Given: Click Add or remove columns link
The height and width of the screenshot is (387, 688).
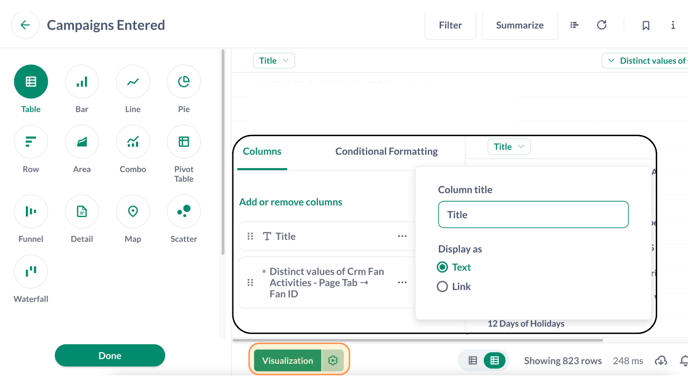Looking at the screenshot, I should tap(290, 202).
